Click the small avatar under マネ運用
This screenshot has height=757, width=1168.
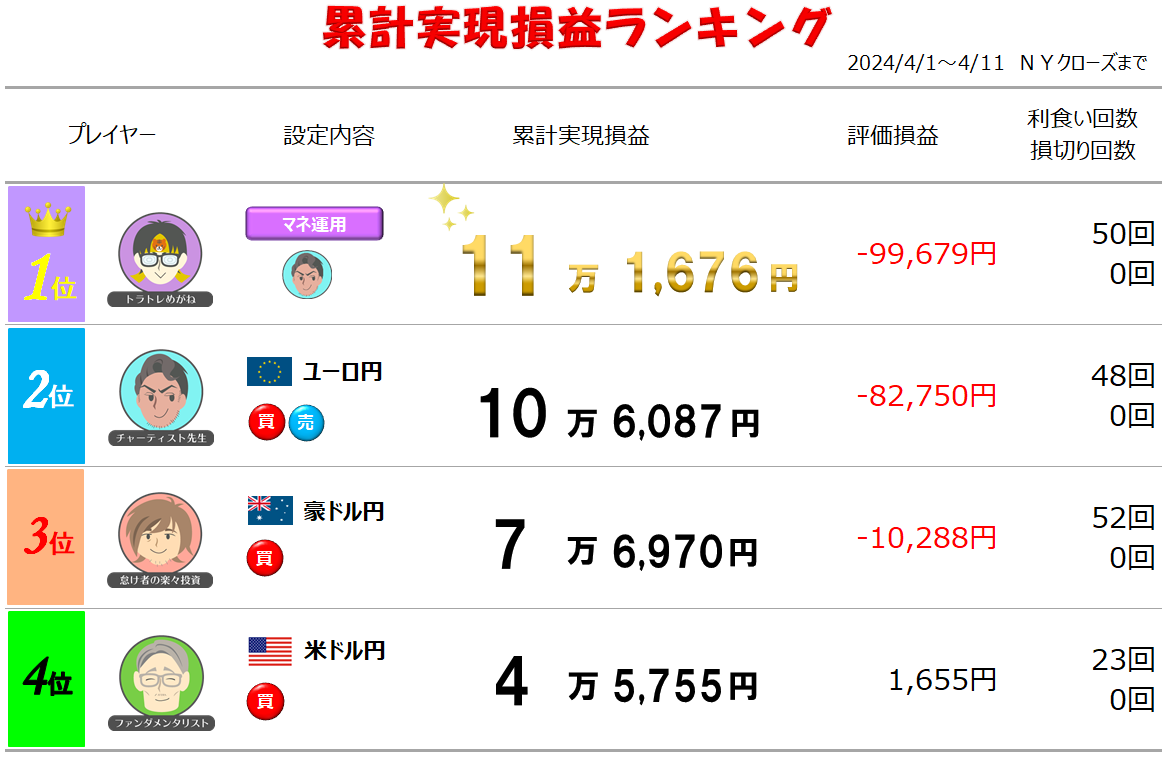point(307,273)
